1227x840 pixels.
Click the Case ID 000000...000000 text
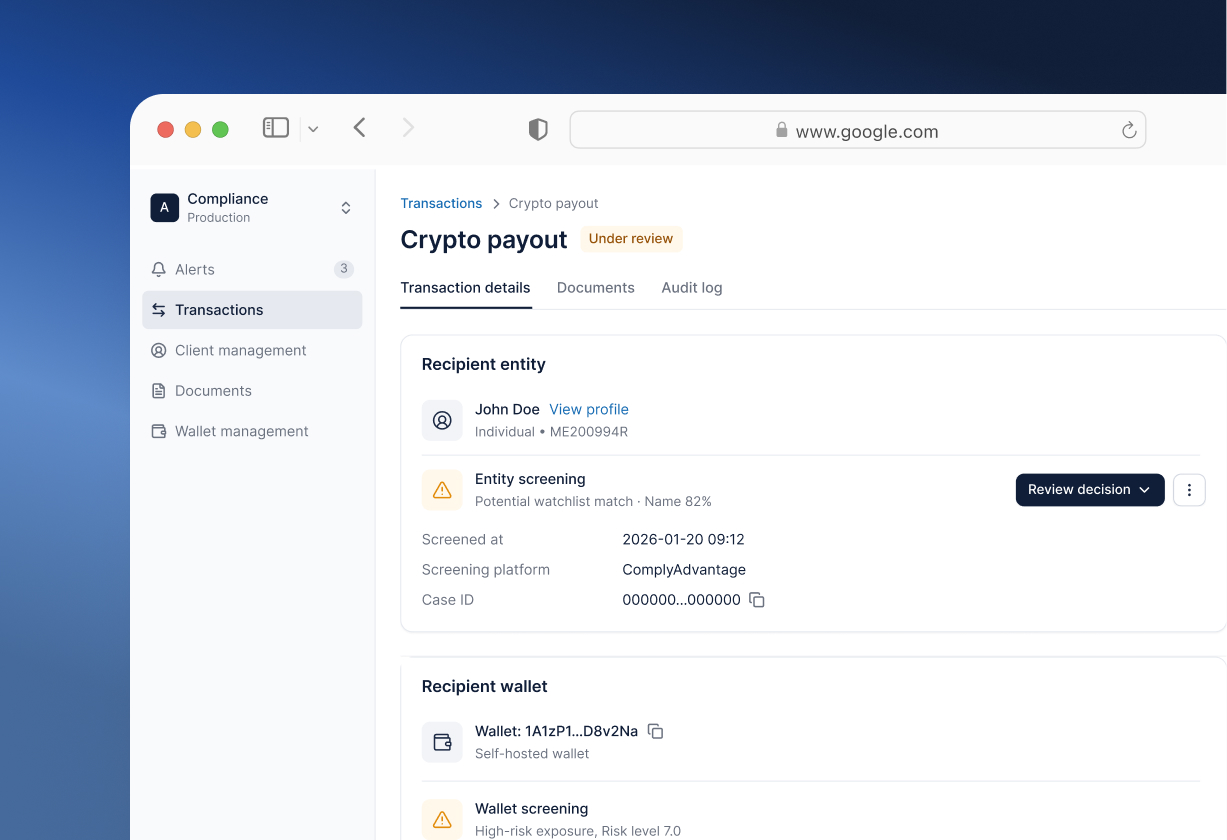click(x=681, y=600)
